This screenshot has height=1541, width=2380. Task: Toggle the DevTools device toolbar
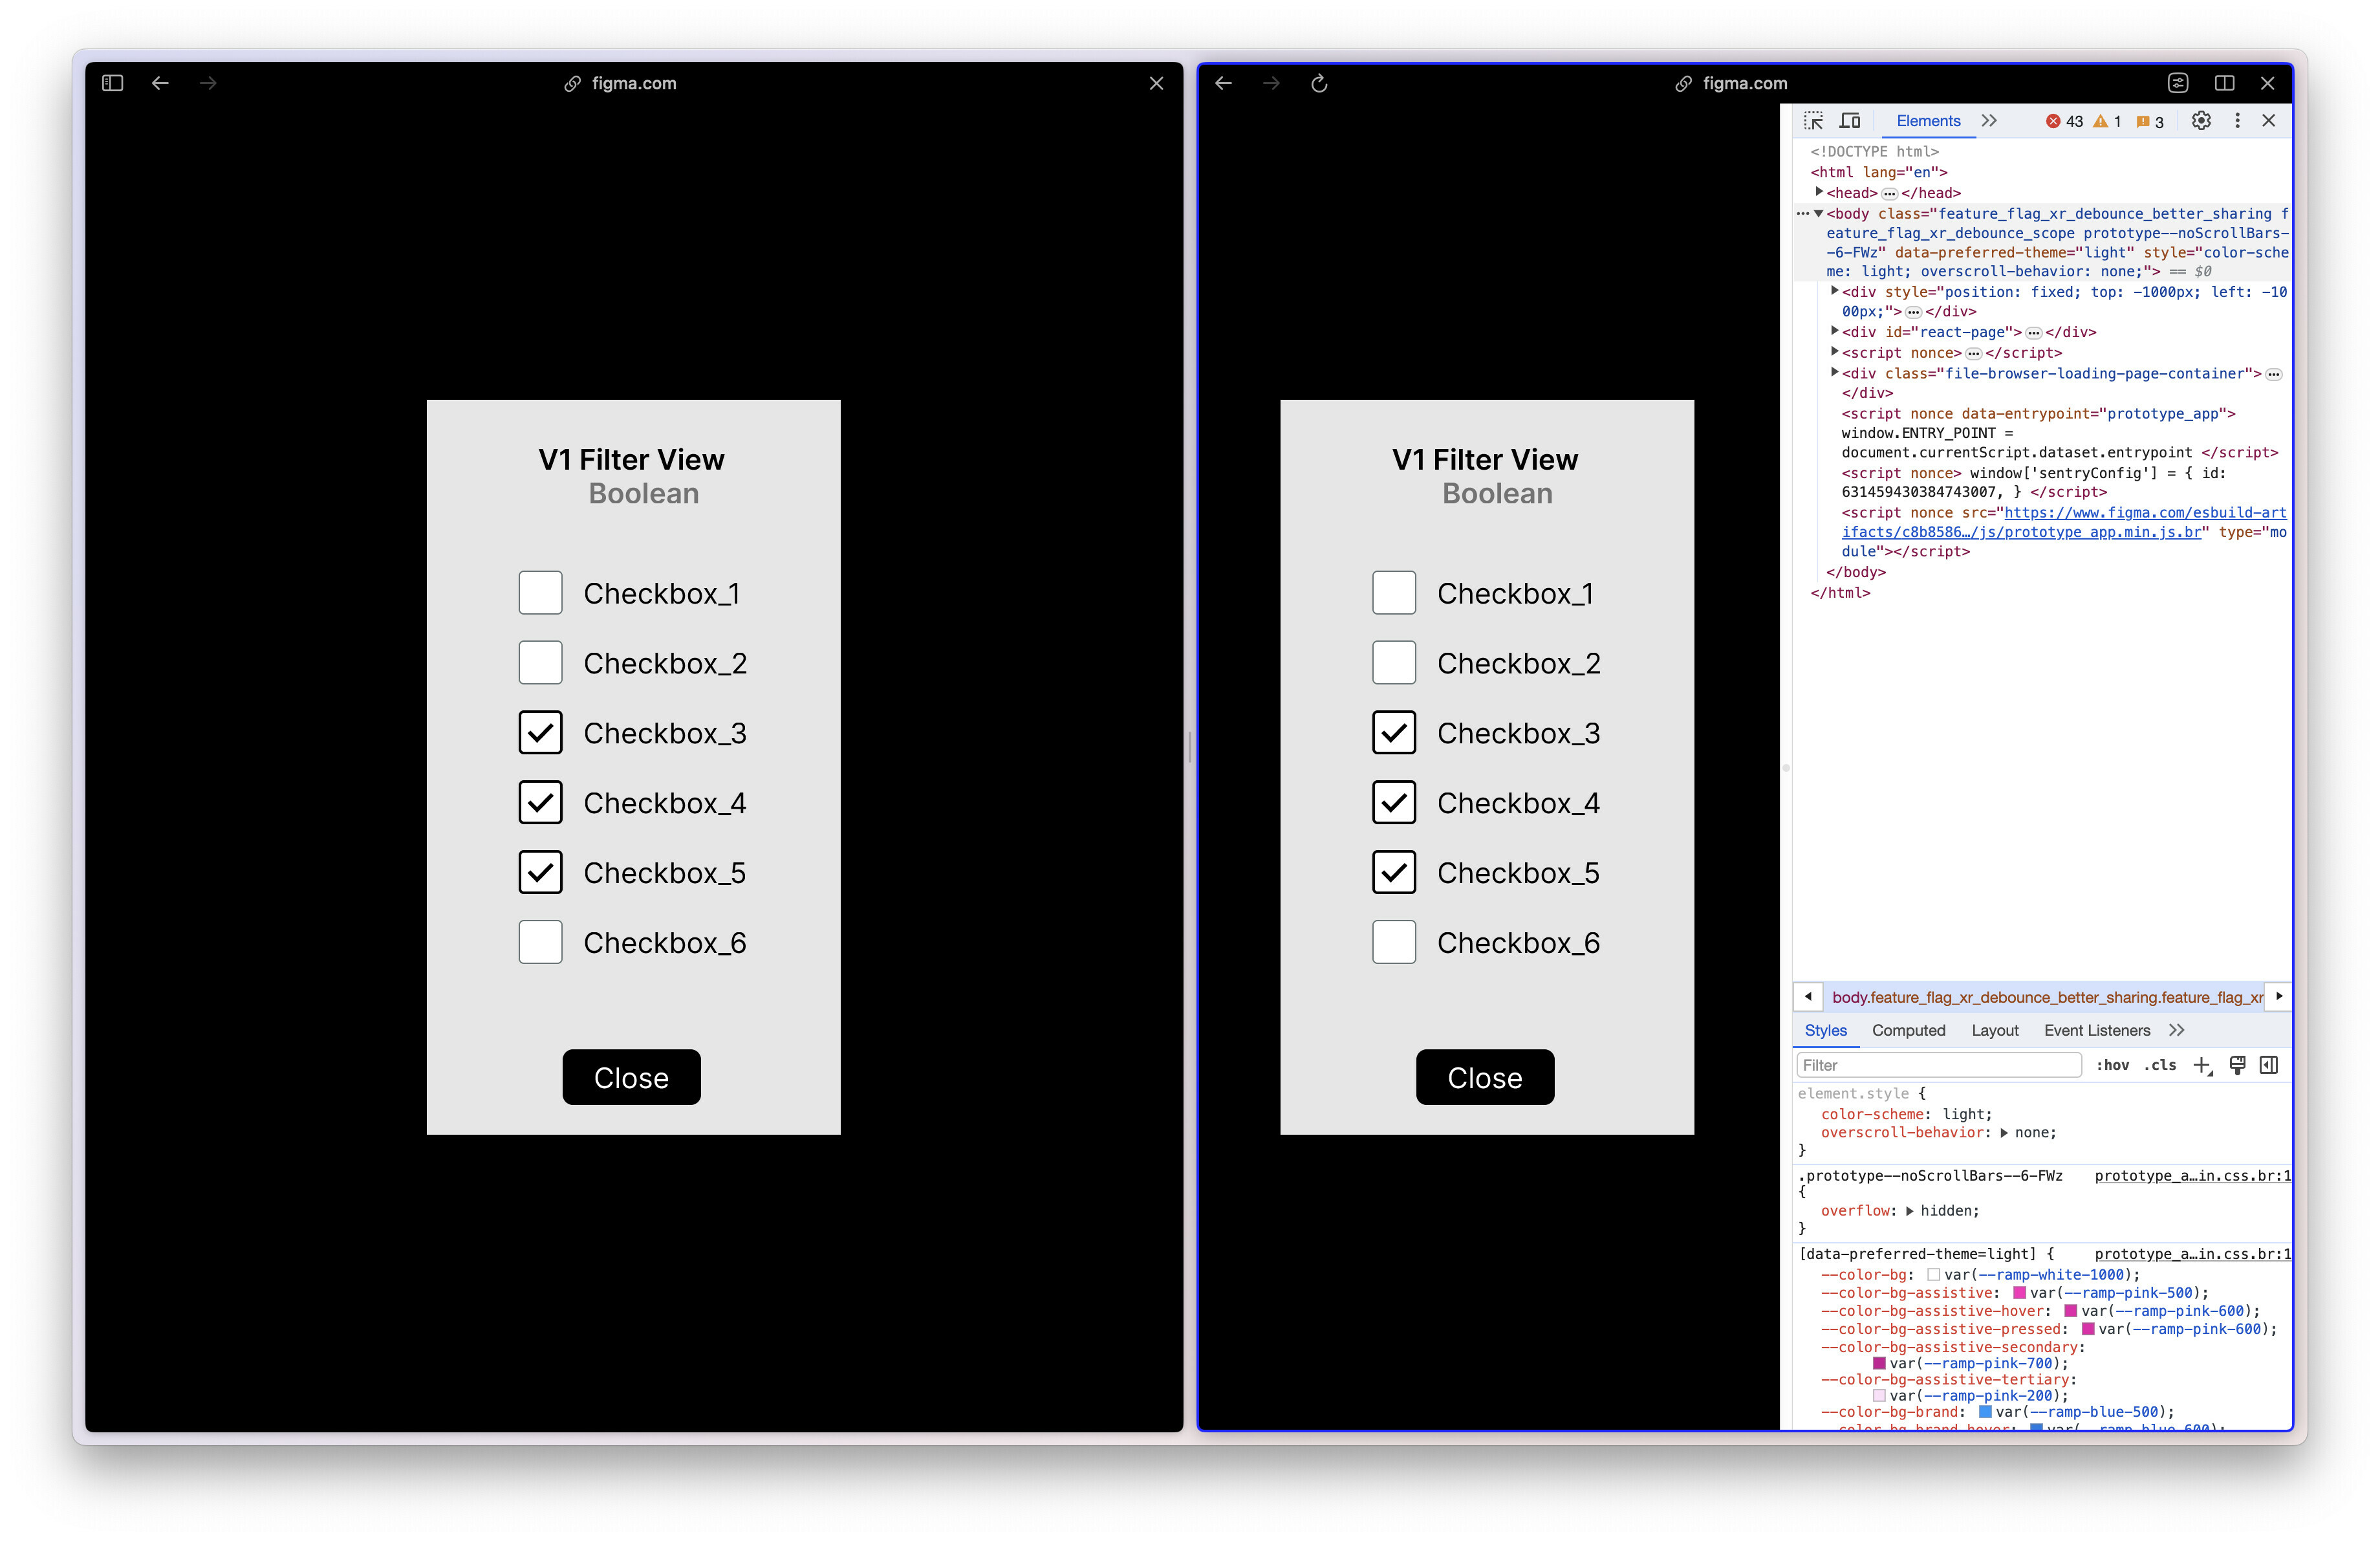click(x=1850, y=121)
